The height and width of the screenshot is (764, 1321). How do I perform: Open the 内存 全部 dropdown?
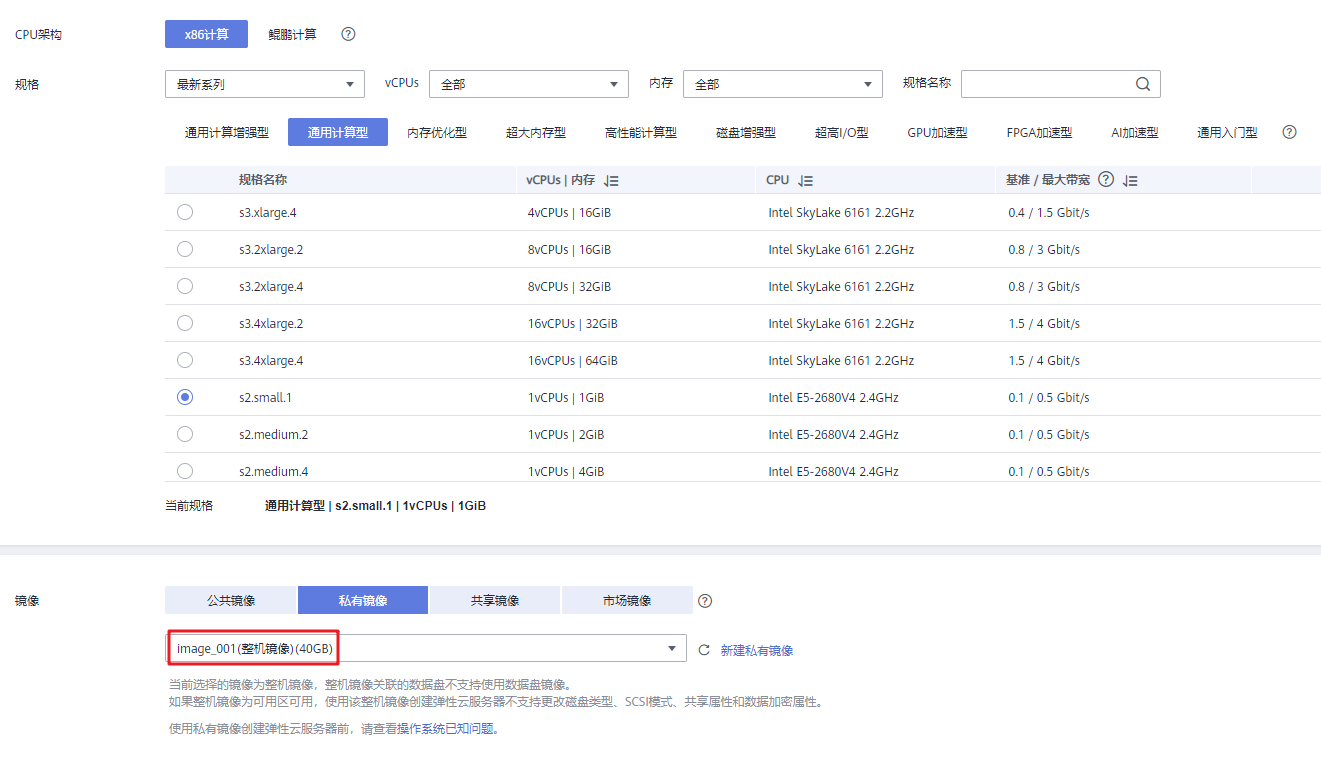click(x=783, y=85)
